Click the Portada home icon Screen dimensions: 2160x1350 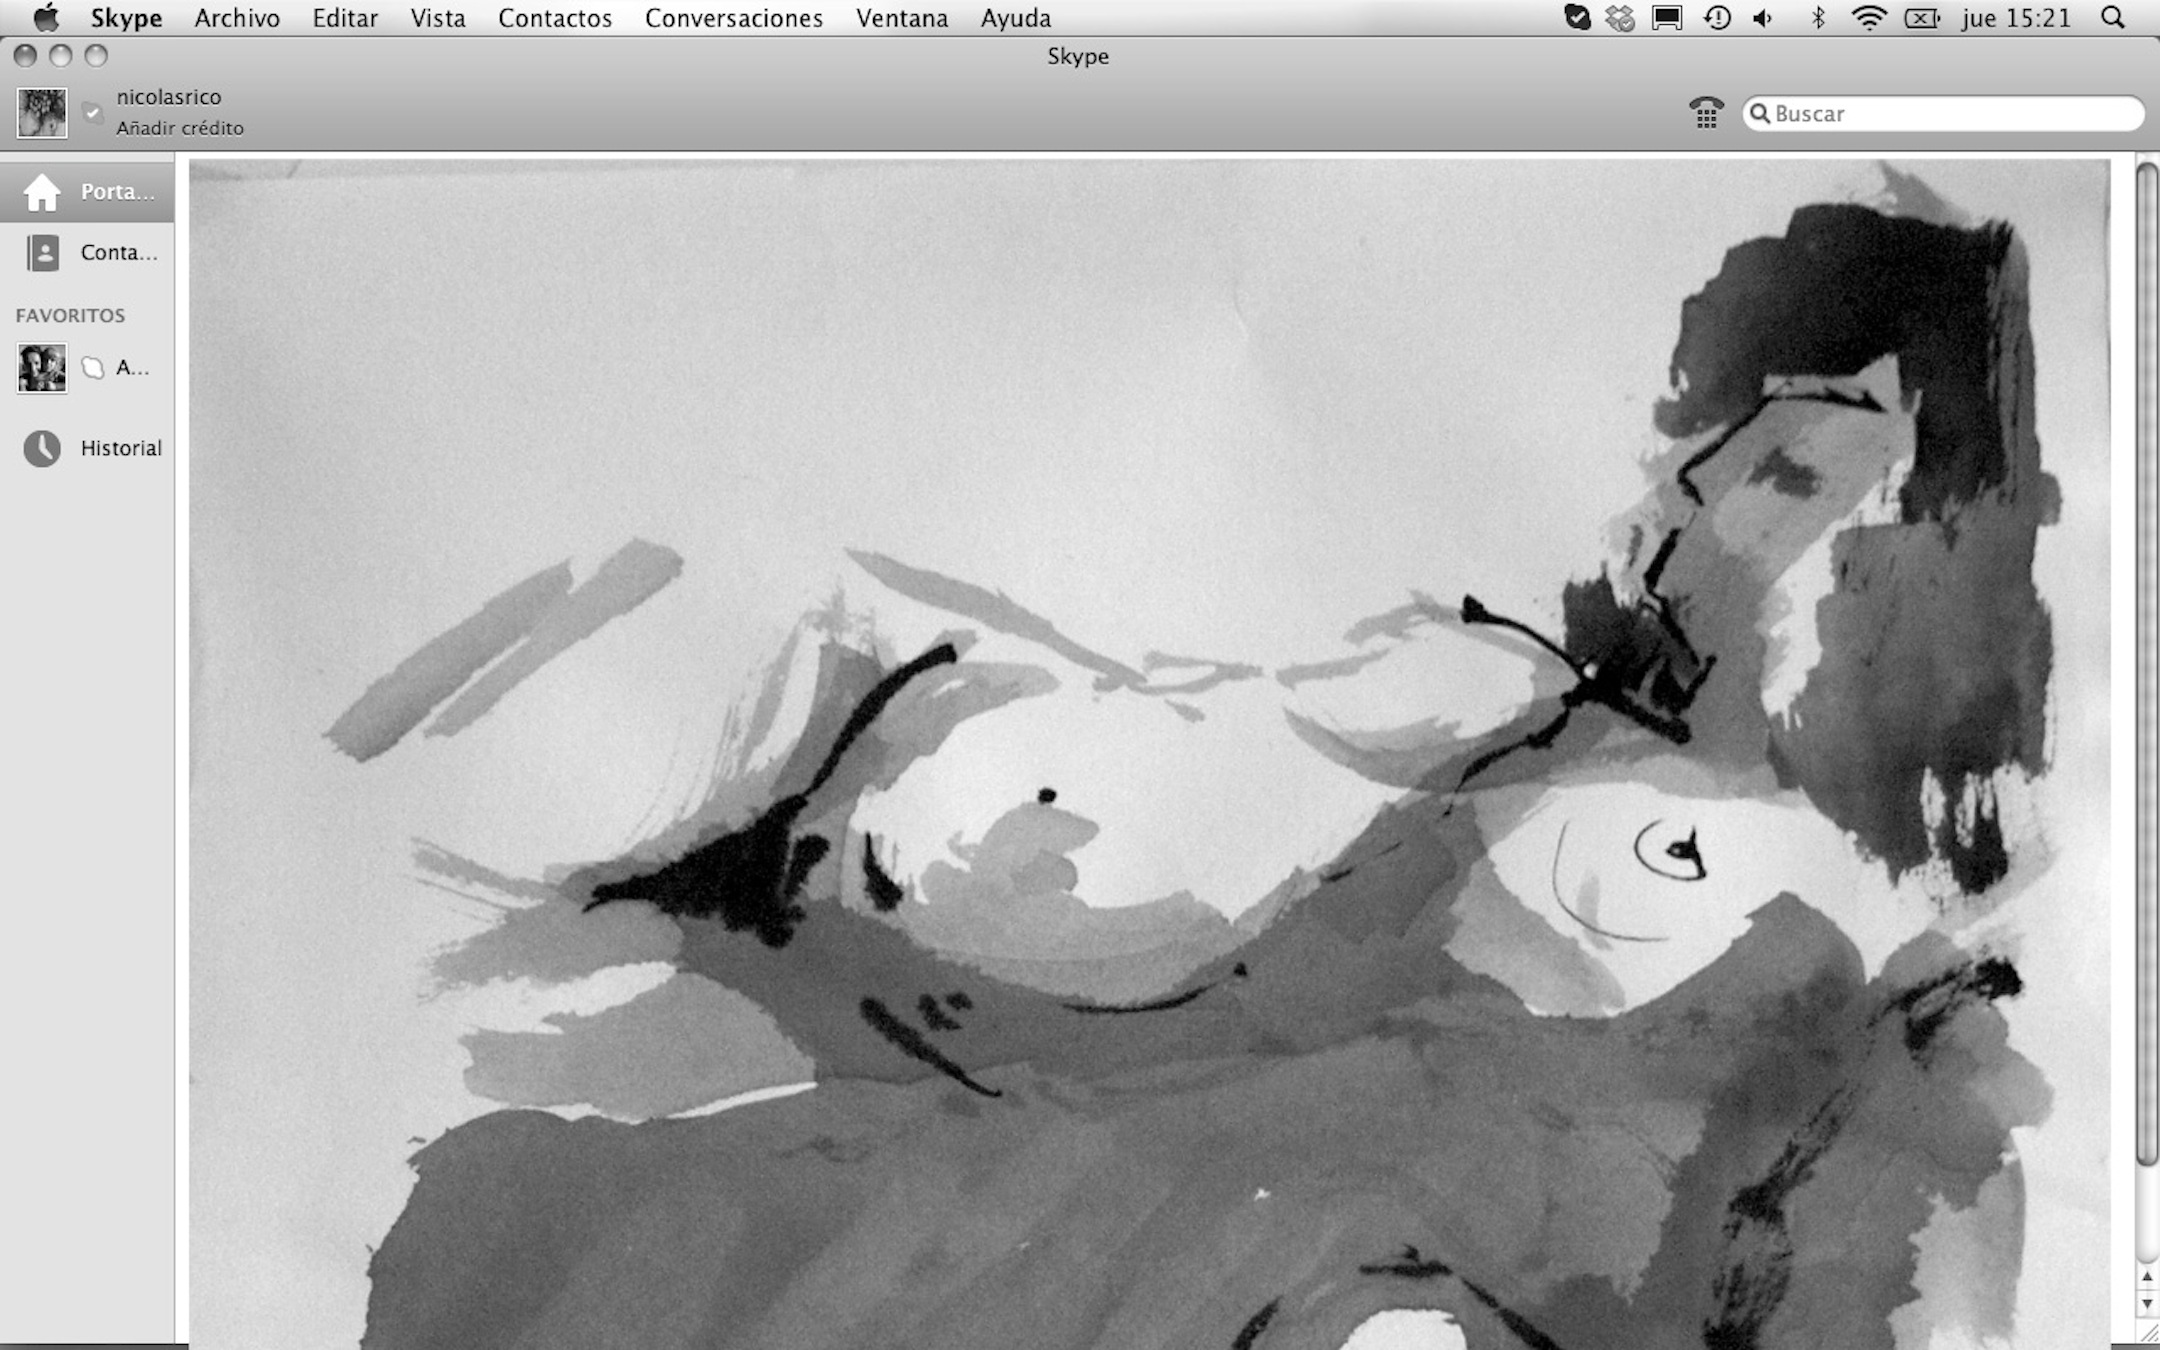42,192
